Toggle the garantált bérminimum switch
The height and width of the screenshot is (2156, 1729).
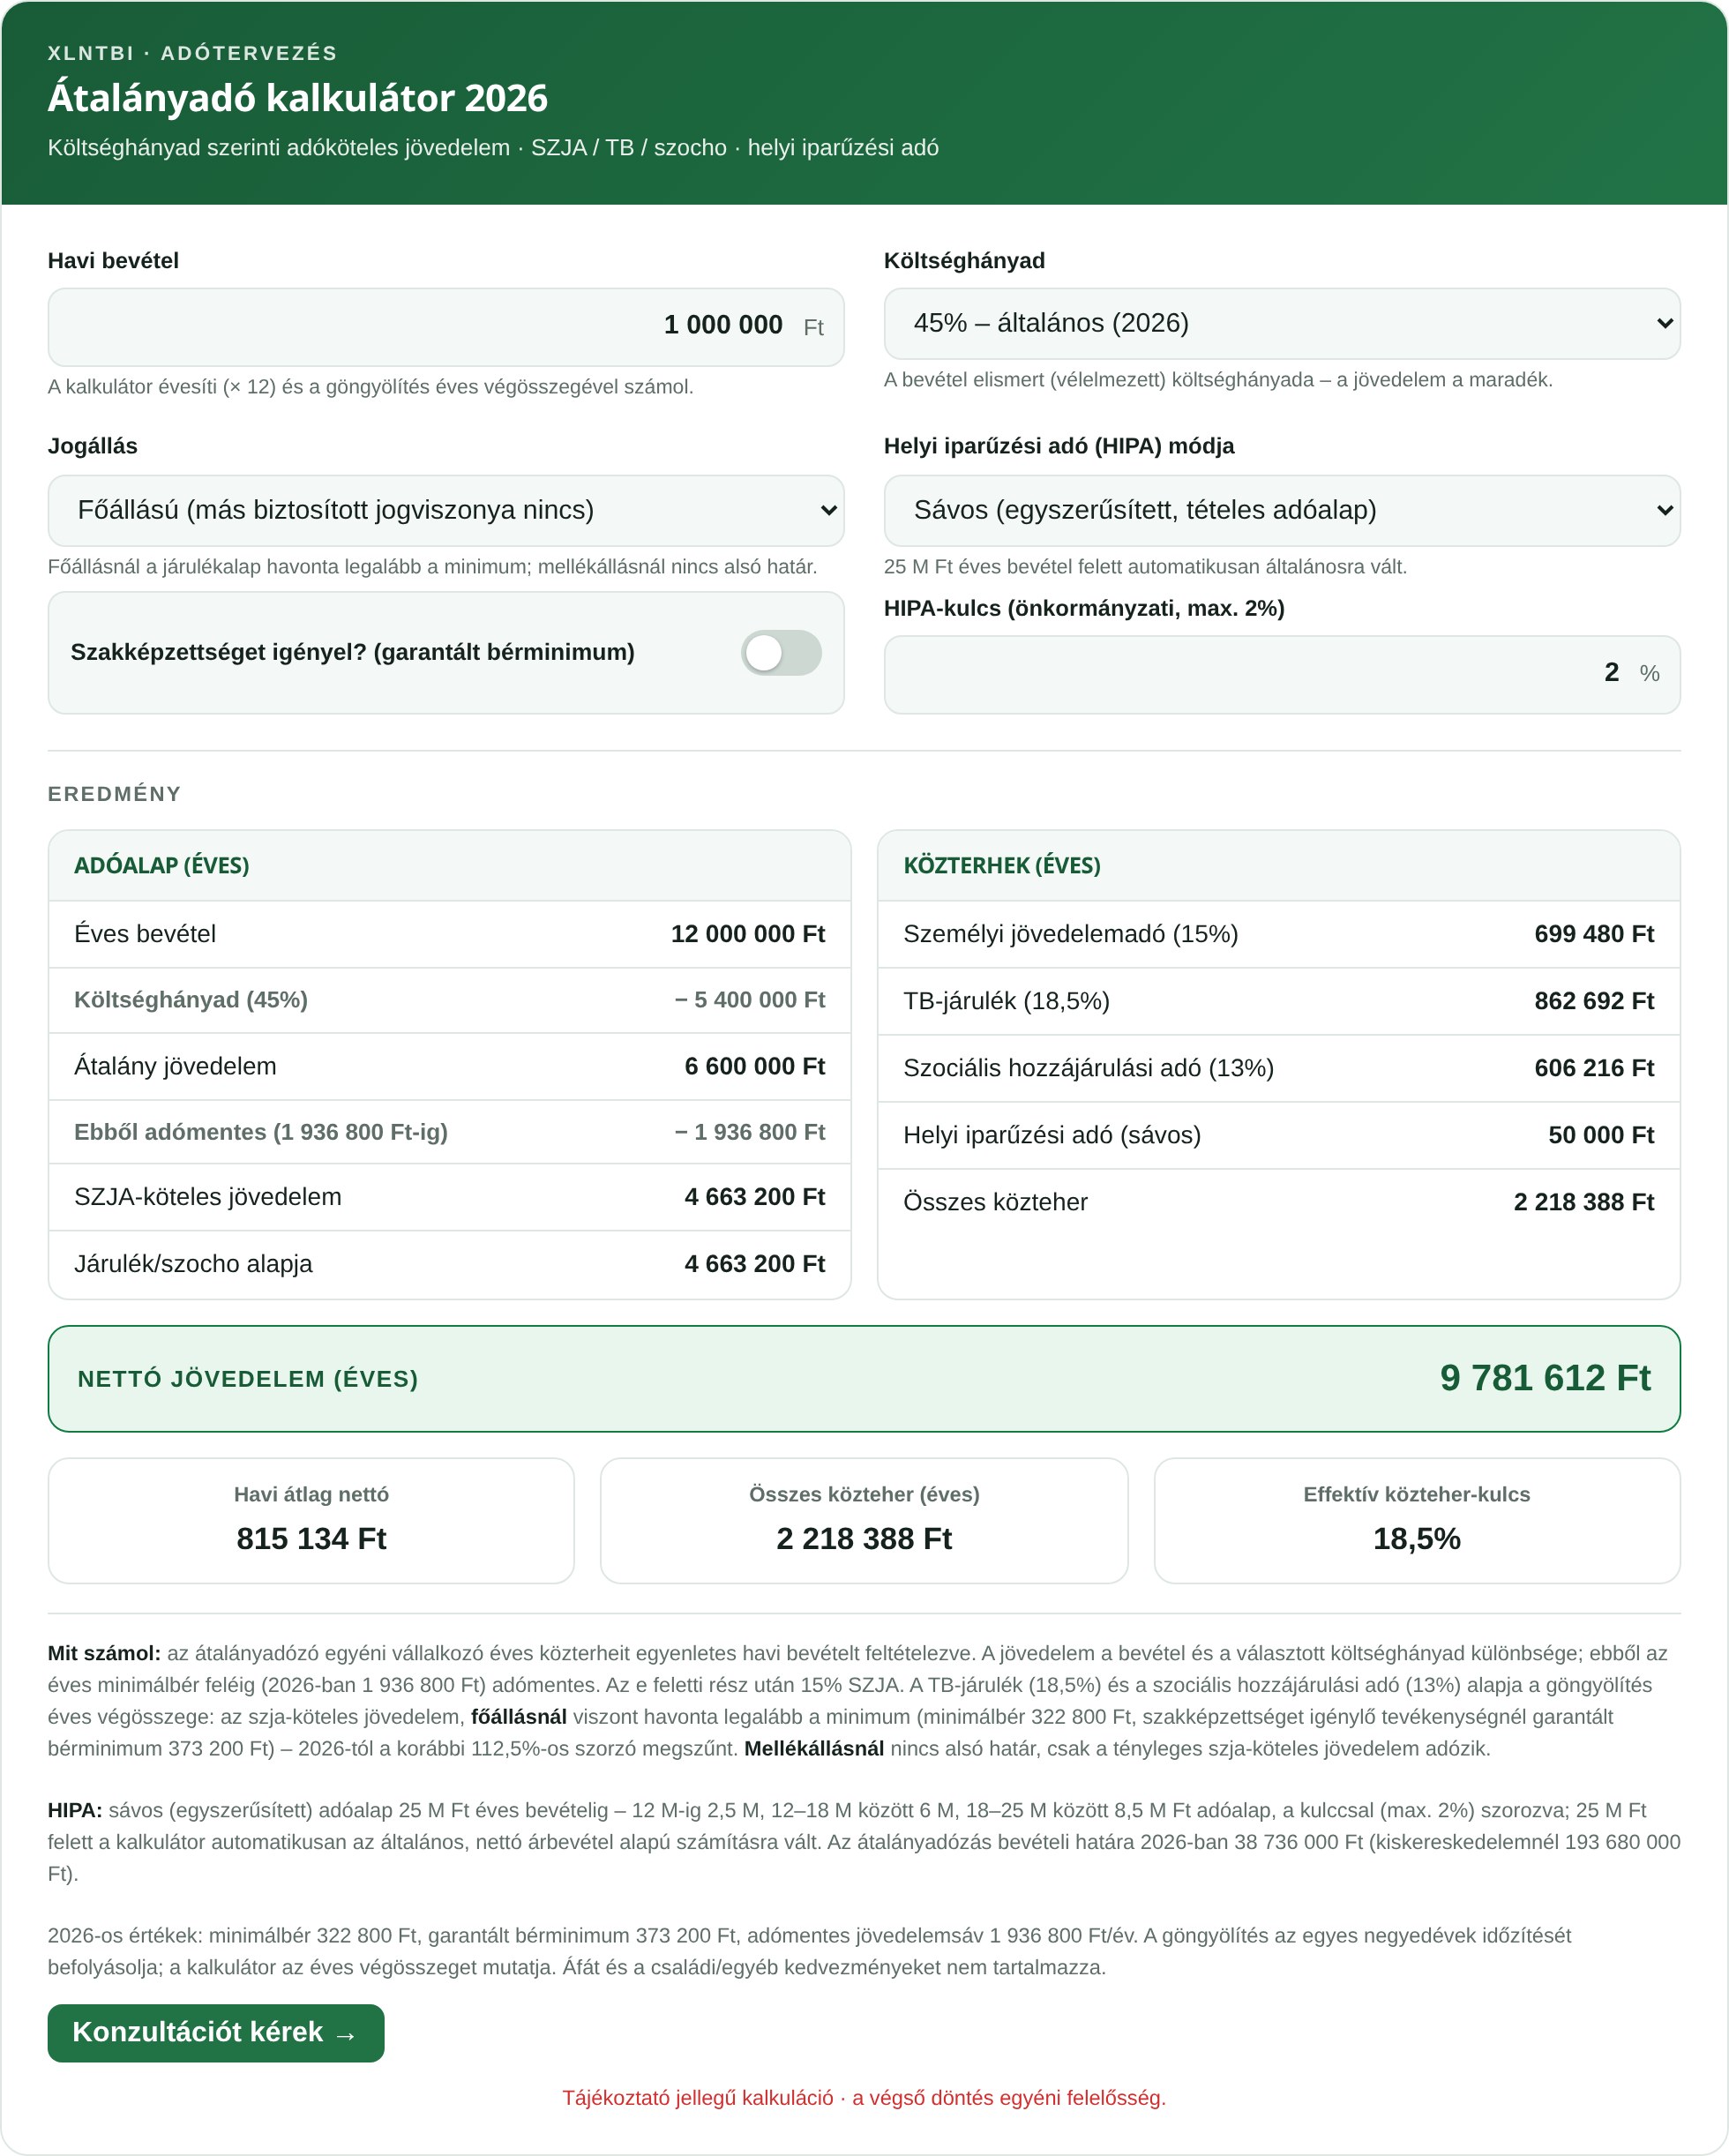pos(781,652)
